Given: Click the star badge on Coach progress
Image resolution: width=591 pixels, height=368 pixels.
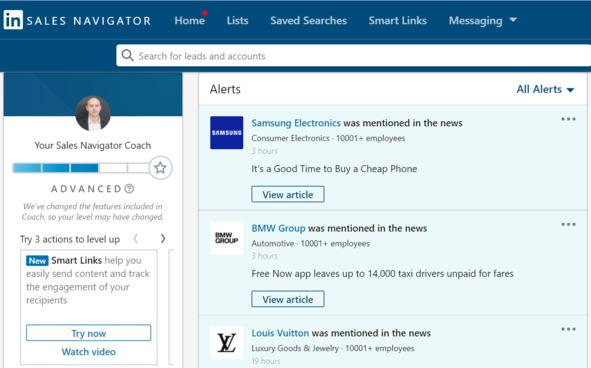Looking at the screenshot, I should 161,168.
